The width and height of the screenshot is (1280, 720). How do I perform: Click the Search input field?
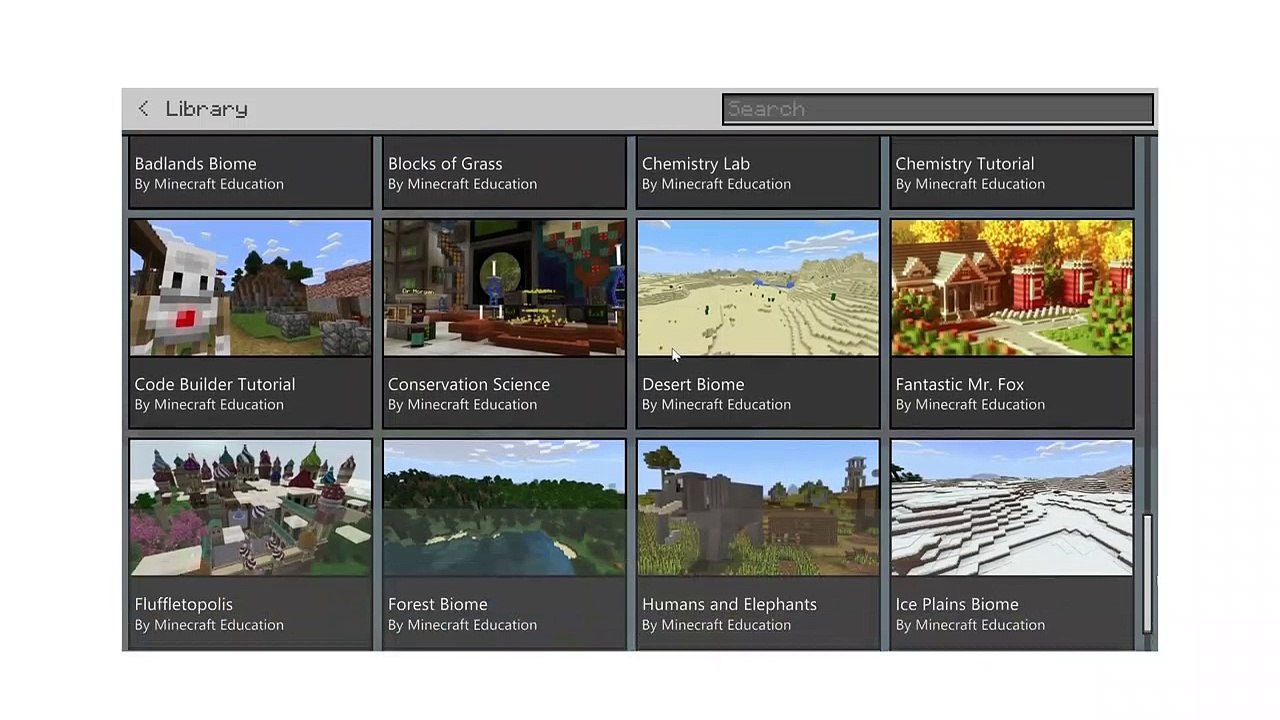(938, 109)
